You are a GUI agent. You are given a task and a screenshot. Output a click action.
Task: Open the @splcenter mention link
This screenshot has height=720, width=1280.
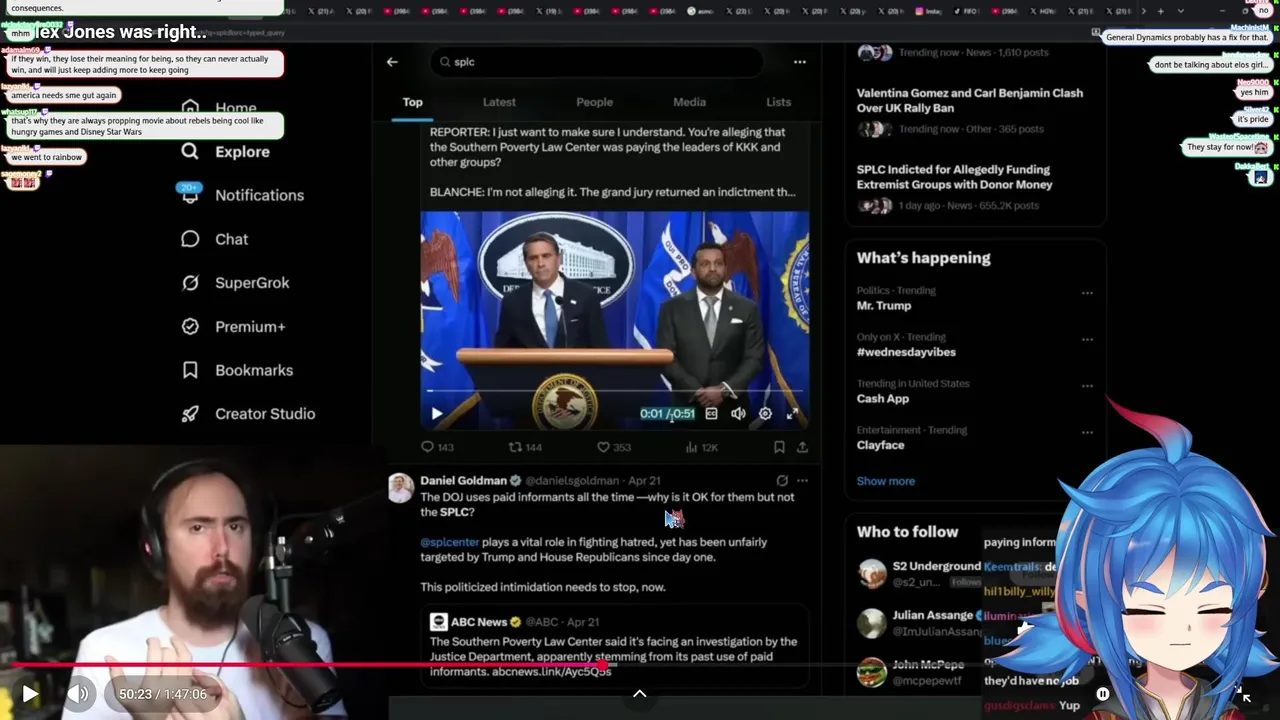point(449,542)
